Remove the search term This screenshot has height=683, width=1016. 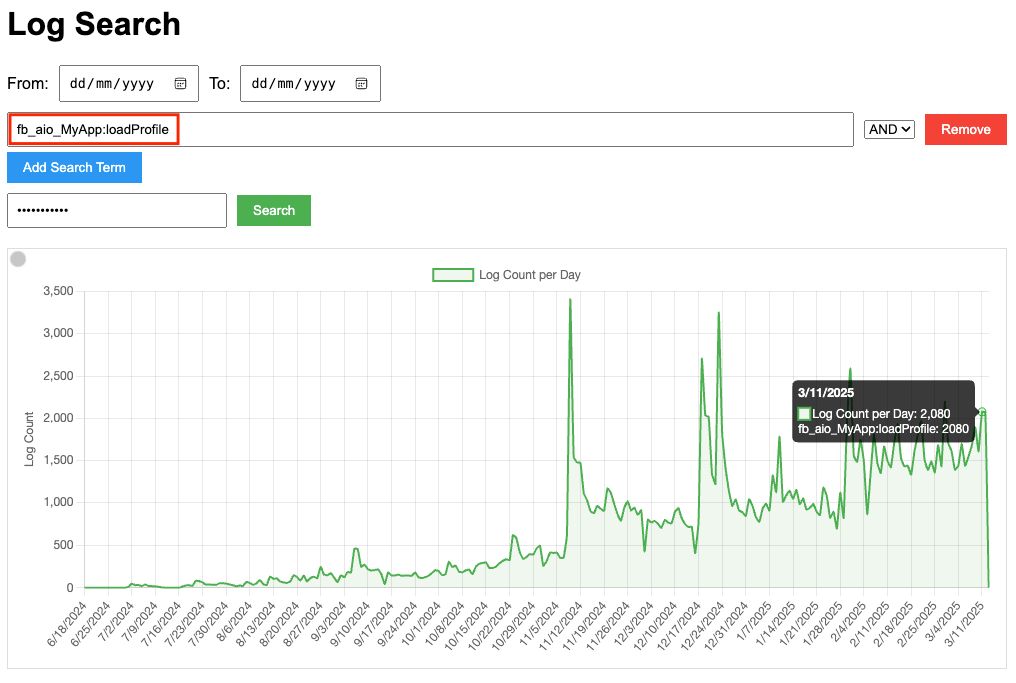coord(965,130)
